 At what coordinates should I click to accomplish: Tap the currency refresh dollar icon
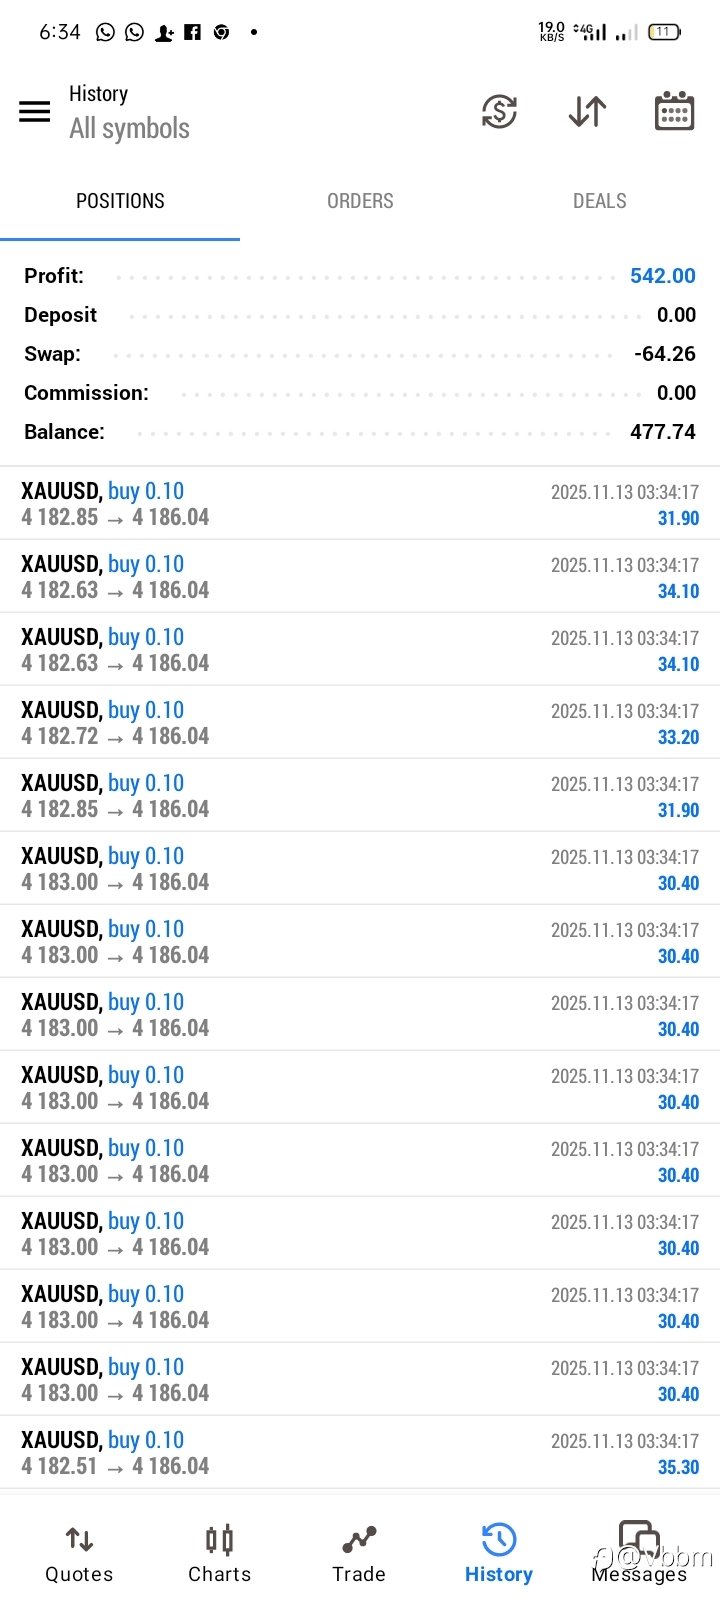tap(499, 111)
